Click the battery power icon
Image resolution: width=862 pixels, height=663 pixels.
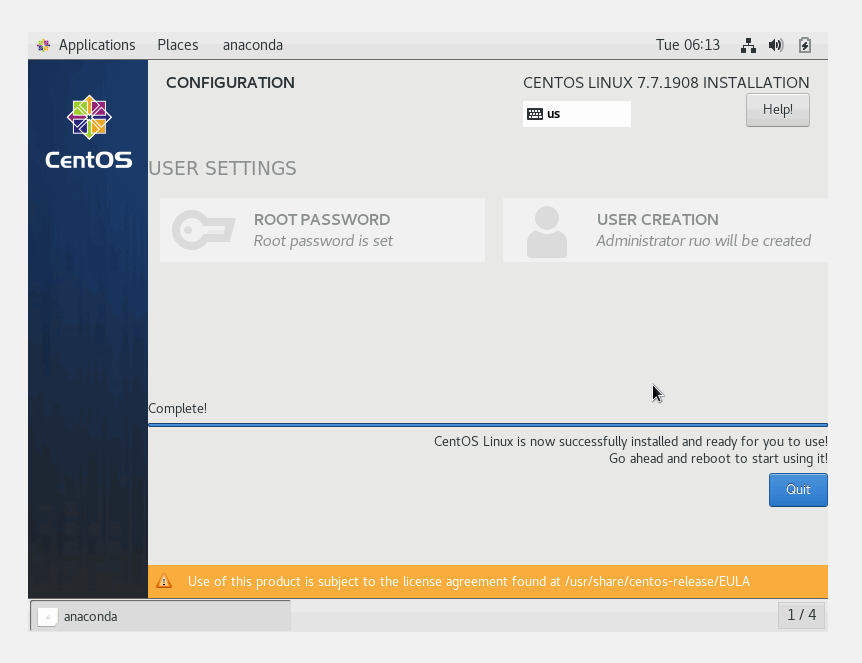pyautogui.click(x=805, y=45)
